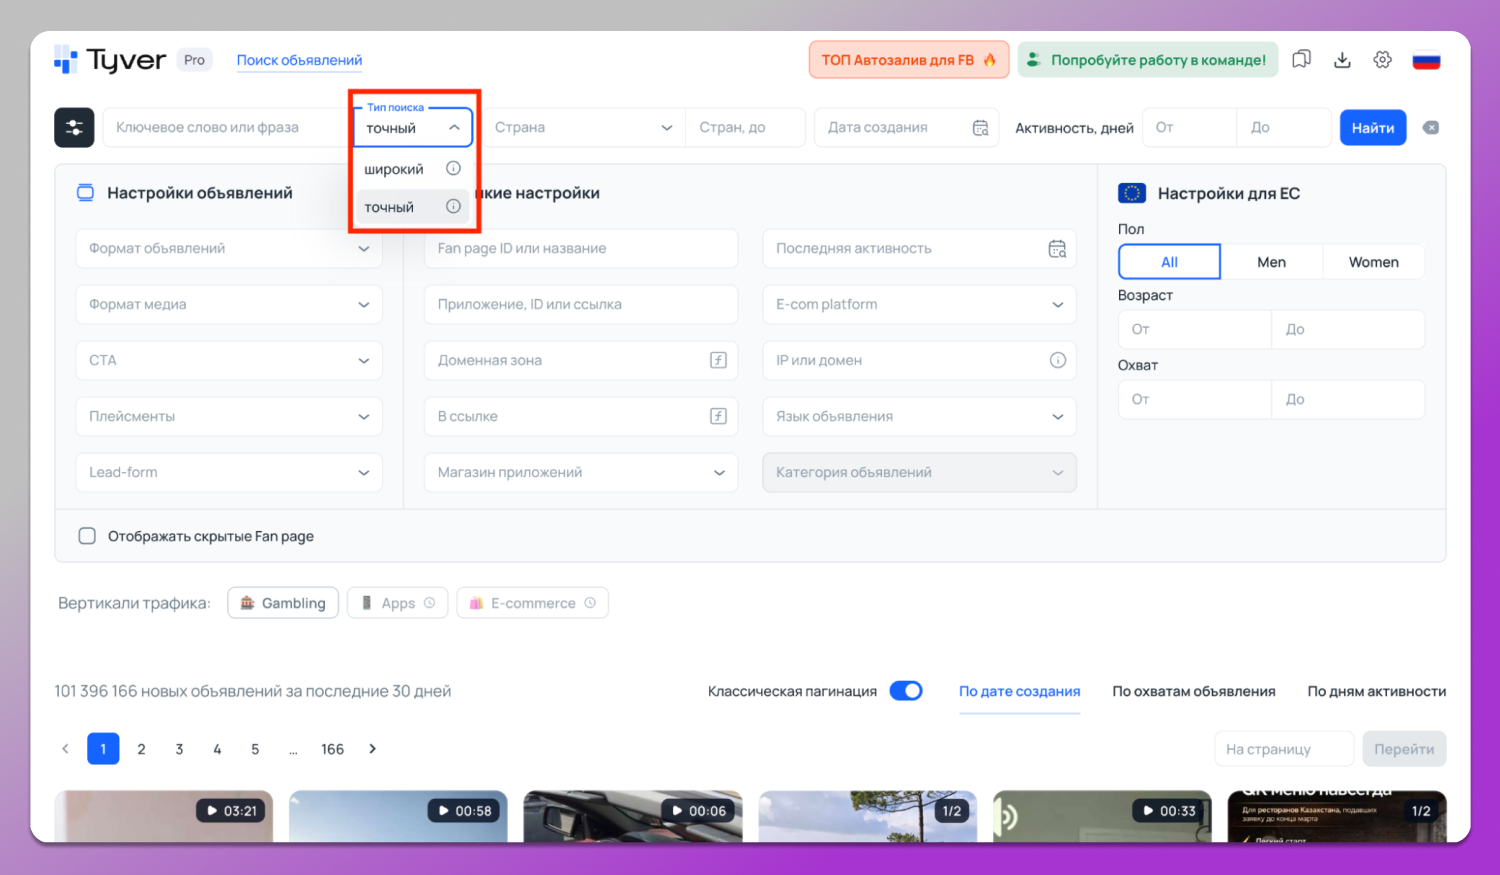Toggle the Классическая пагинация switch
1500x875 pixels.
(x=906, y=691)
